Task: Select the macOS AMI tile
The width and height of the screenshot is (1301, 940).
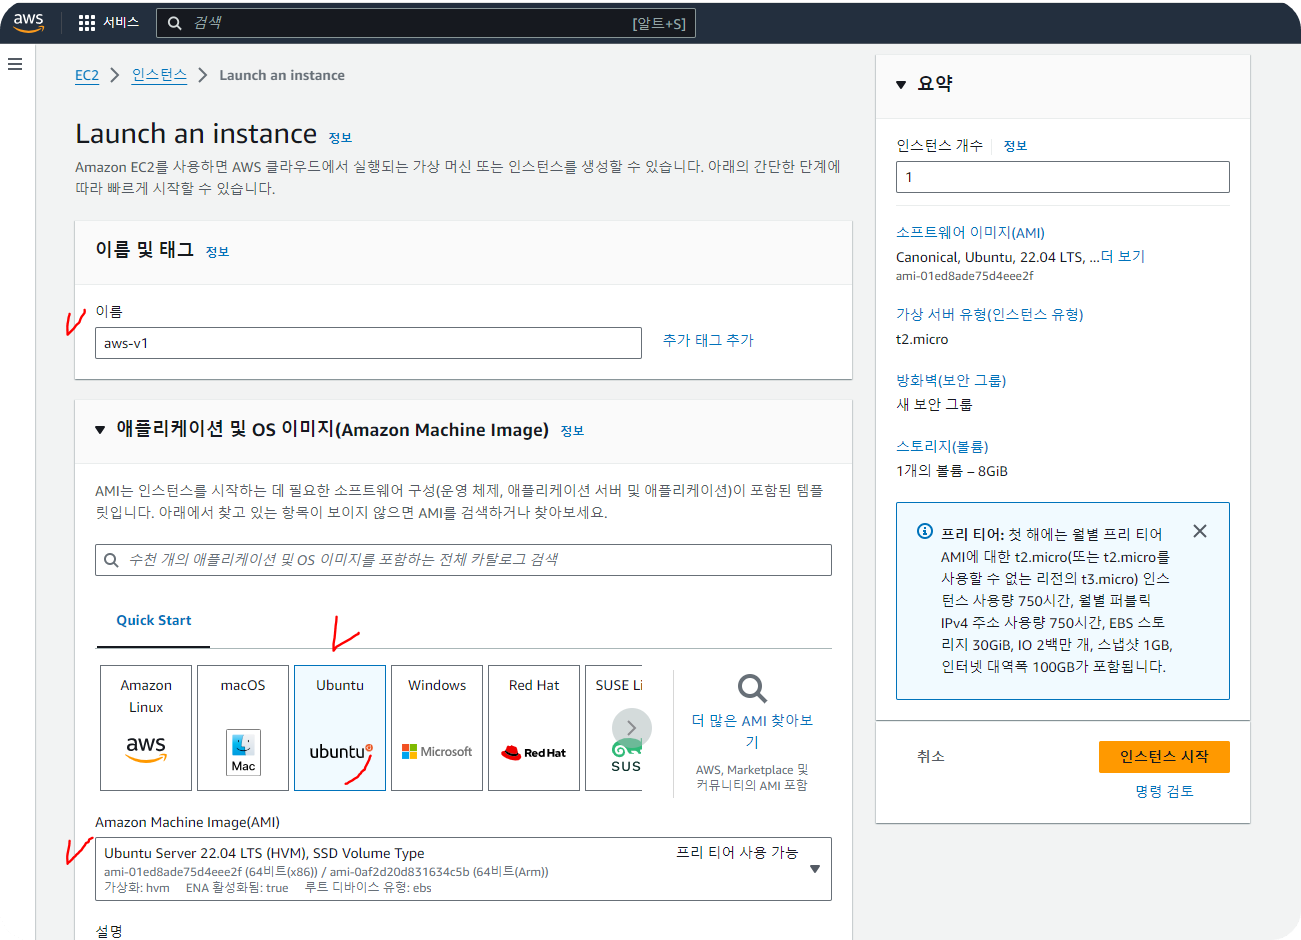Action: click(243, 728)
